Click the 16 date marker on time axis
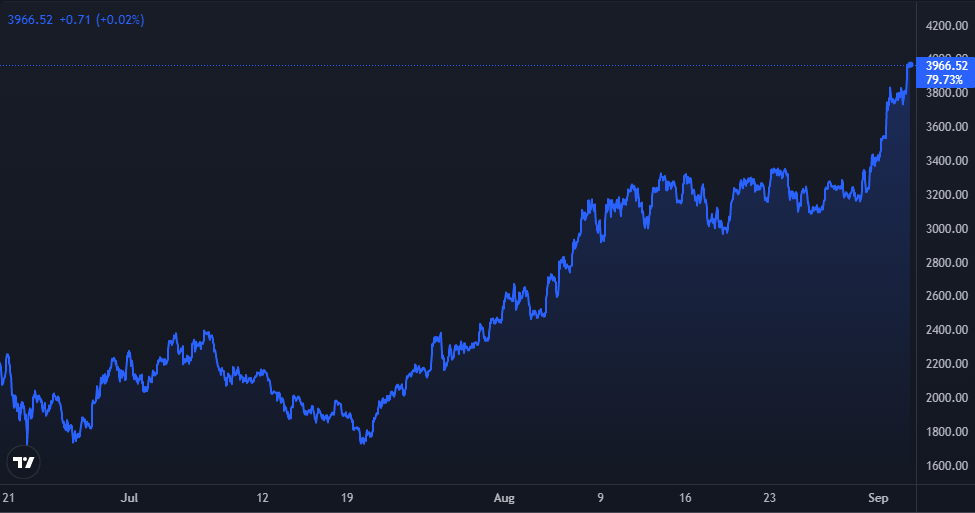Screen dimensions: 975x513 pyautogui.click(x=686, y=496)
